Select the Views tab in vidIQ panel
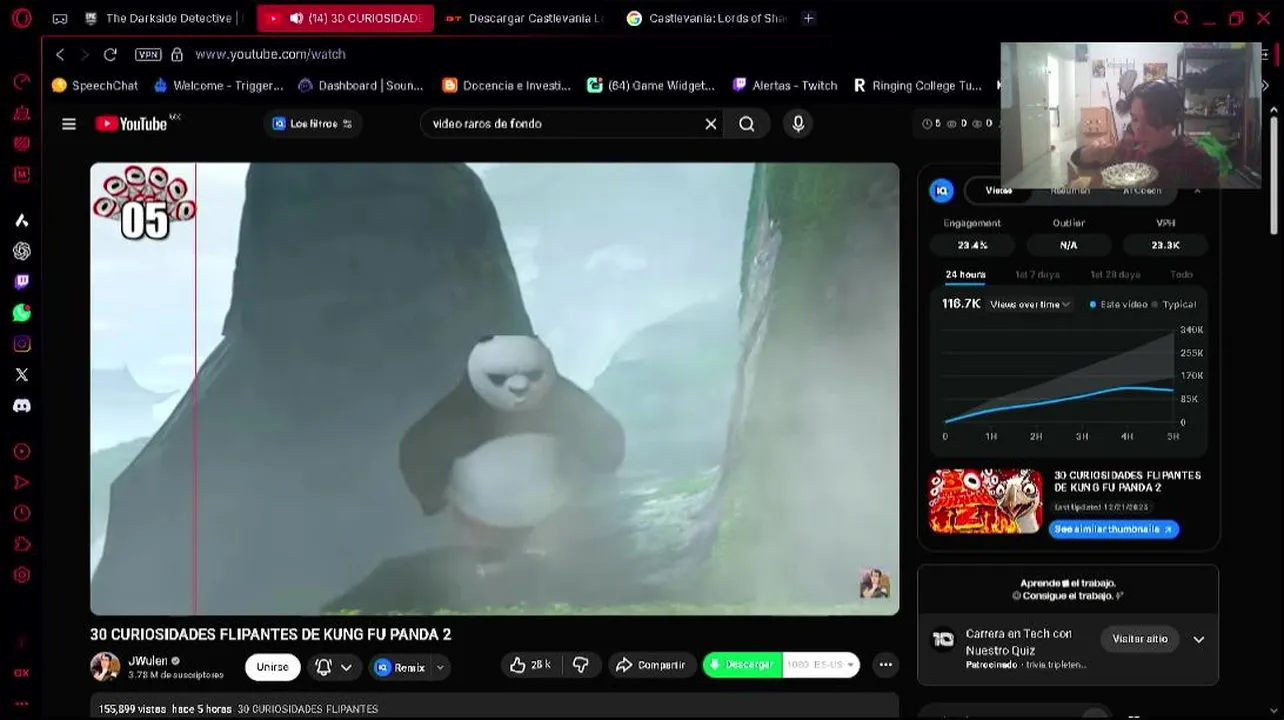Viewport: 1284px width, 720px height. (998, 190)
